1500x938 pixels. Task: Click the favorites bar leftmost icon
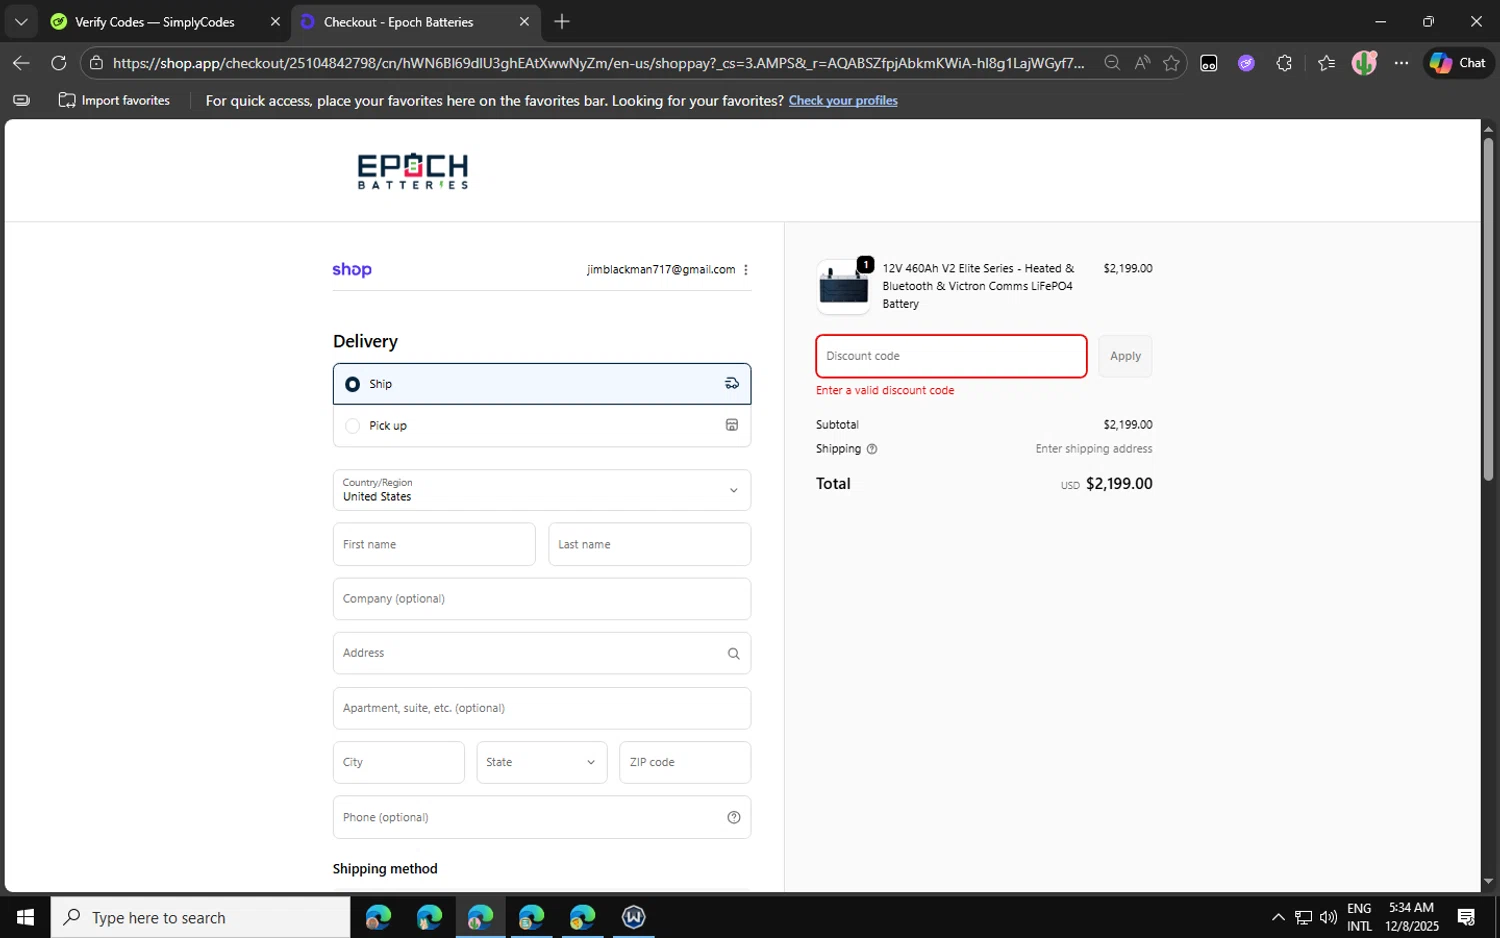click(x=21, y=100)
